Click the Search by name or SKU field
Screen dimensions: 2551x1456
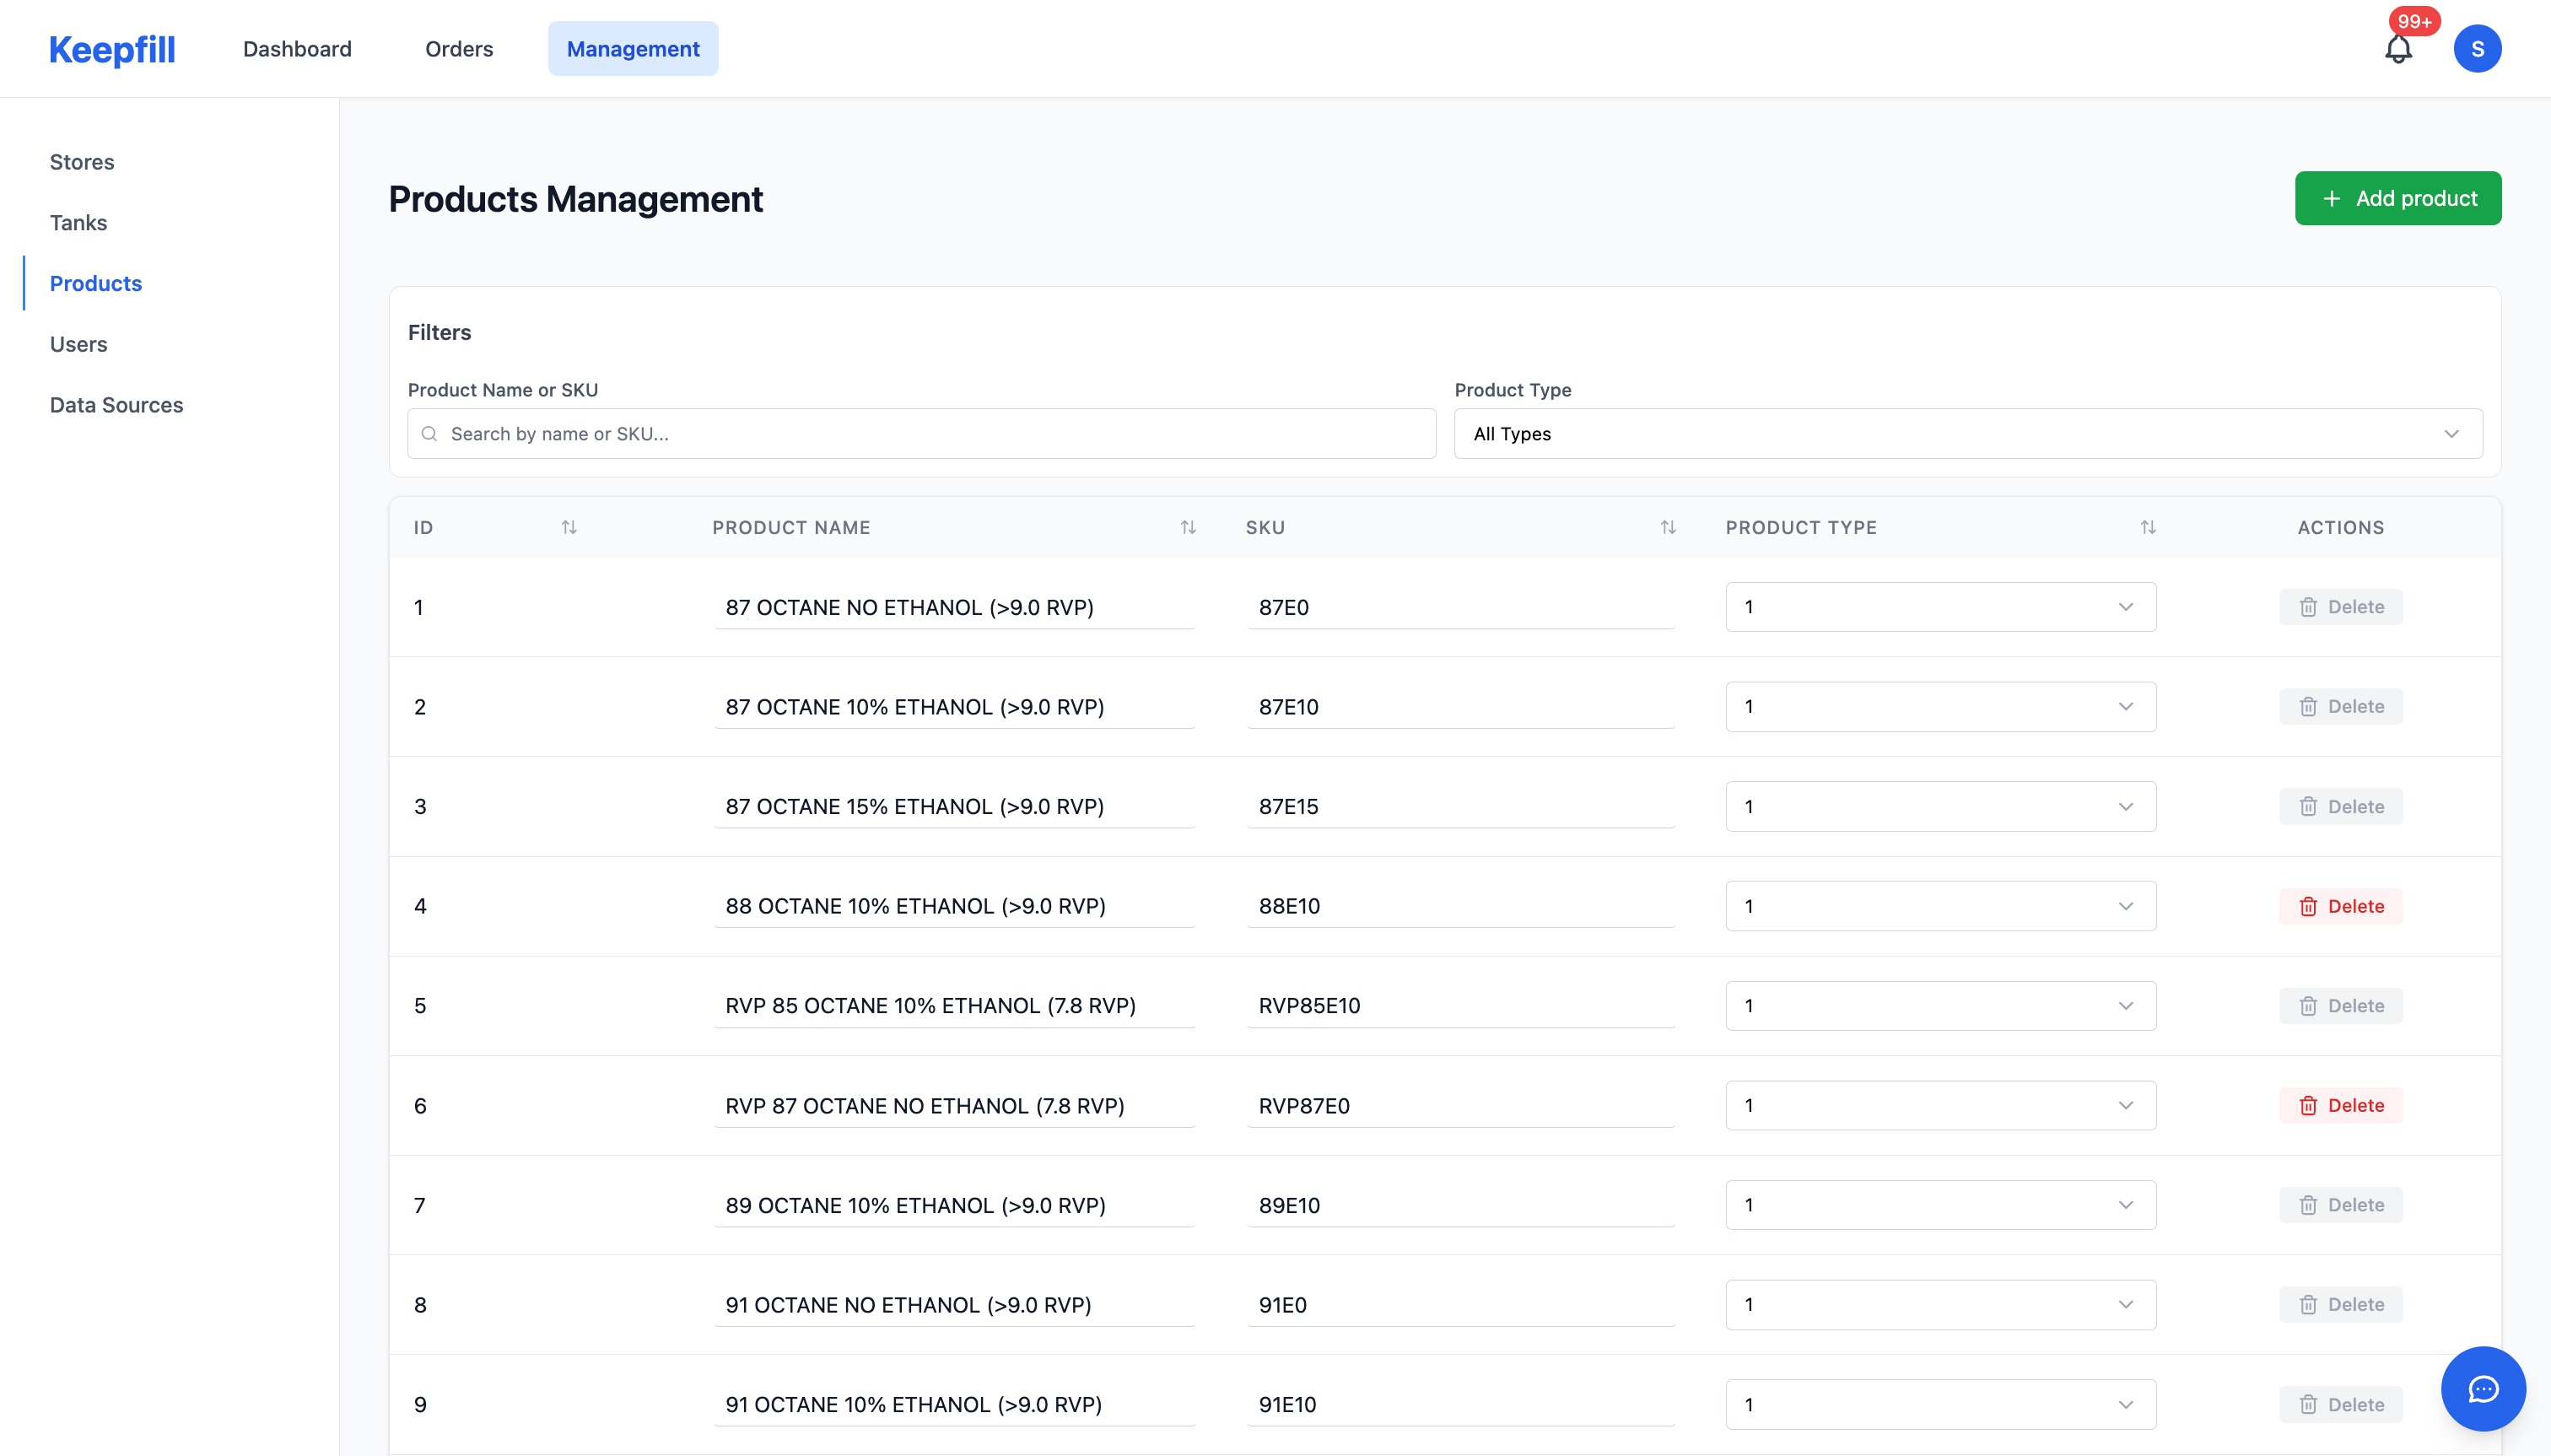[x=920, y=433]
